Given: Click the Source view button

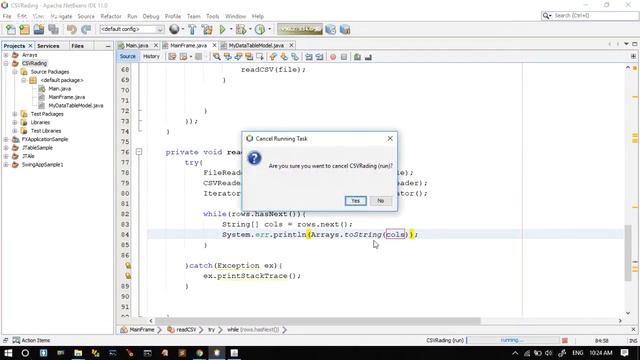Looking at the screenshot, I should point(127,56).
